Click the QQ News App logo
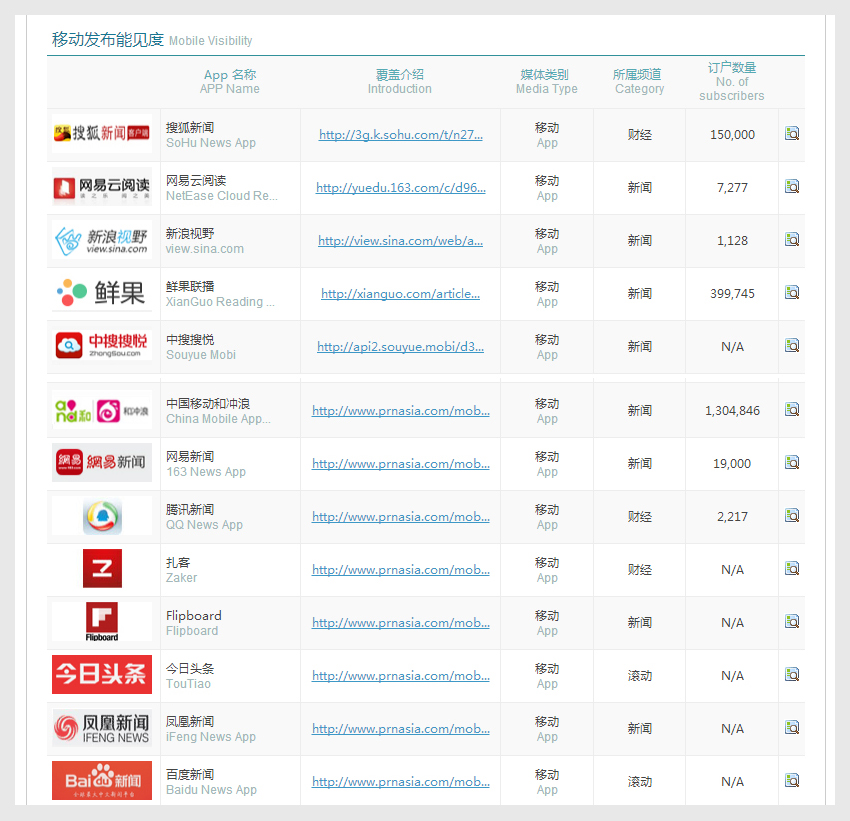This screenshot has height=821, width=850. coord(102,516)
